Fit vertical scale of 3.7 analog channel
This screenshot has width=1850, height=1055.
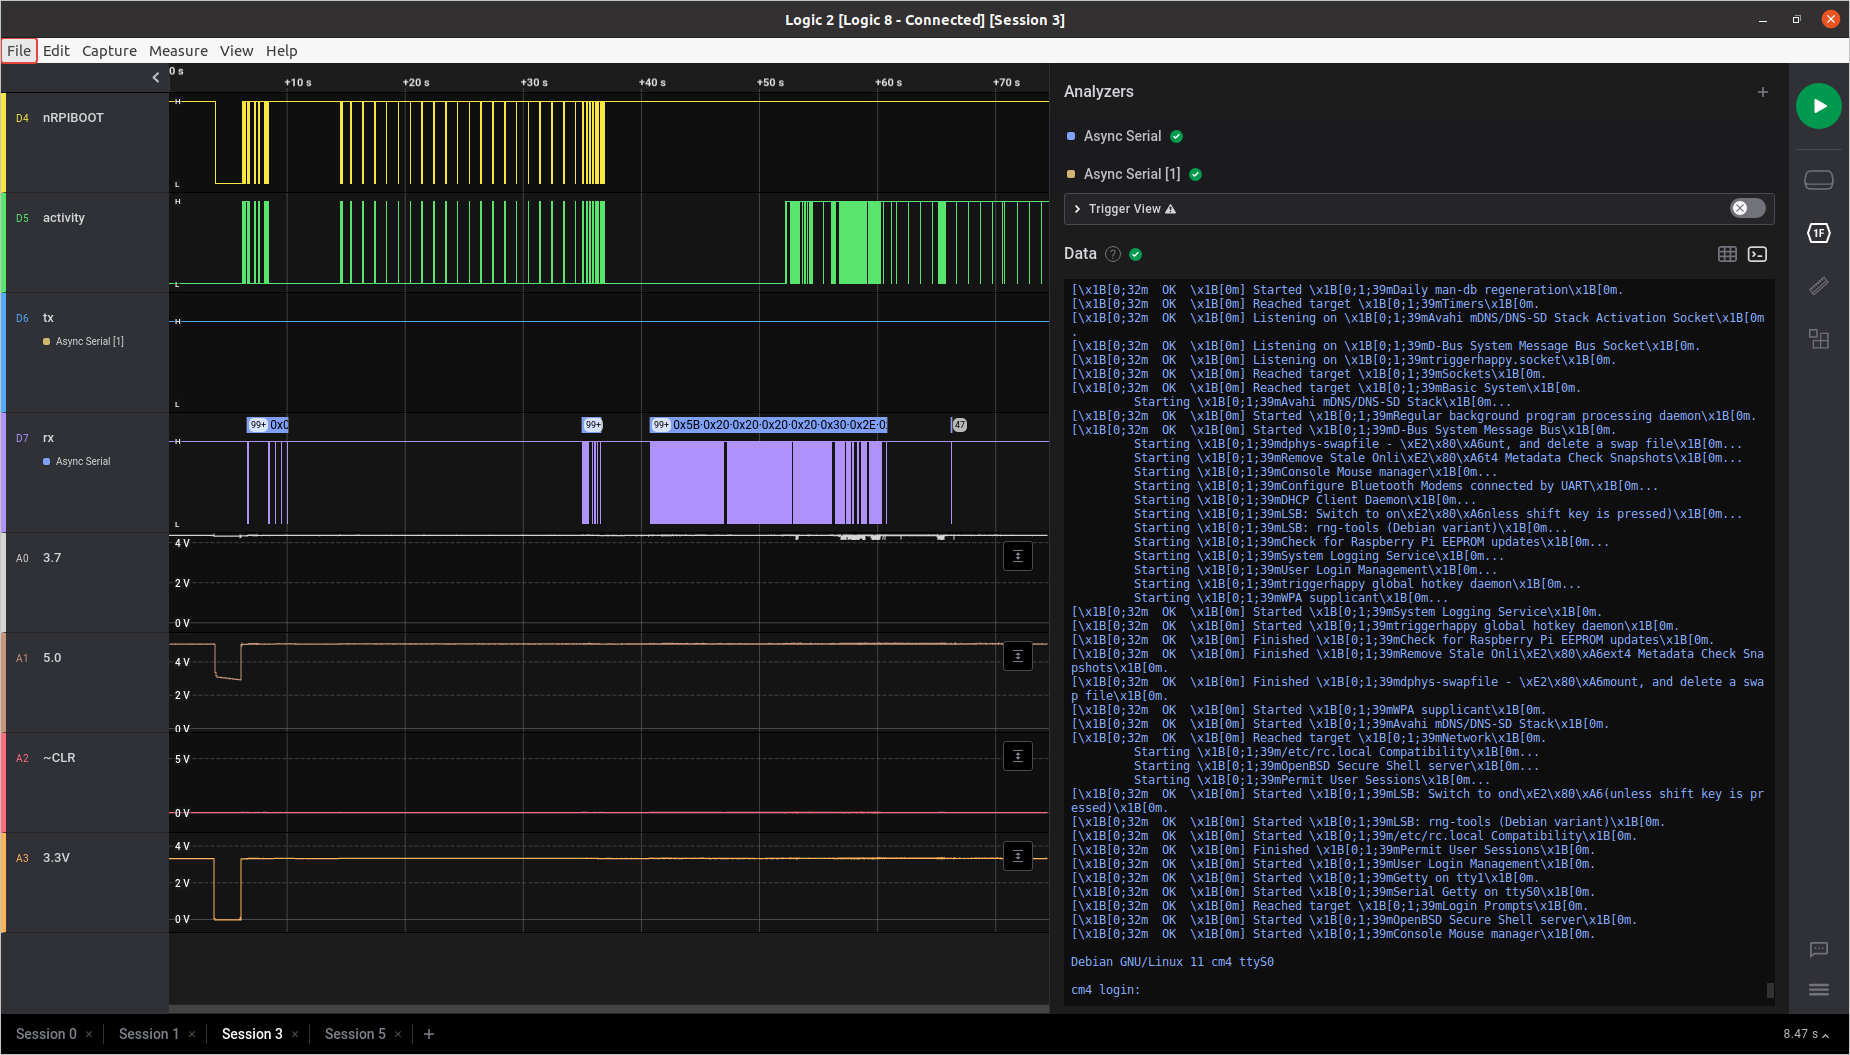1017,556
